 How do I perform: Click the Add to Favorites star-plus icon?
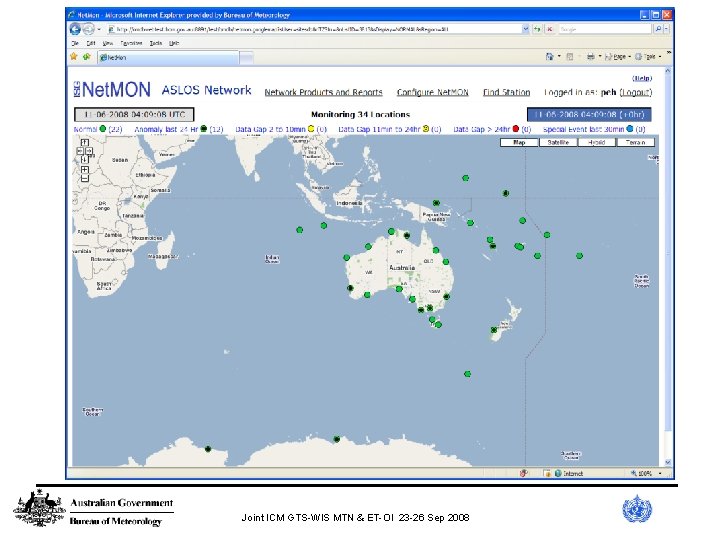(x=86, y=57)
